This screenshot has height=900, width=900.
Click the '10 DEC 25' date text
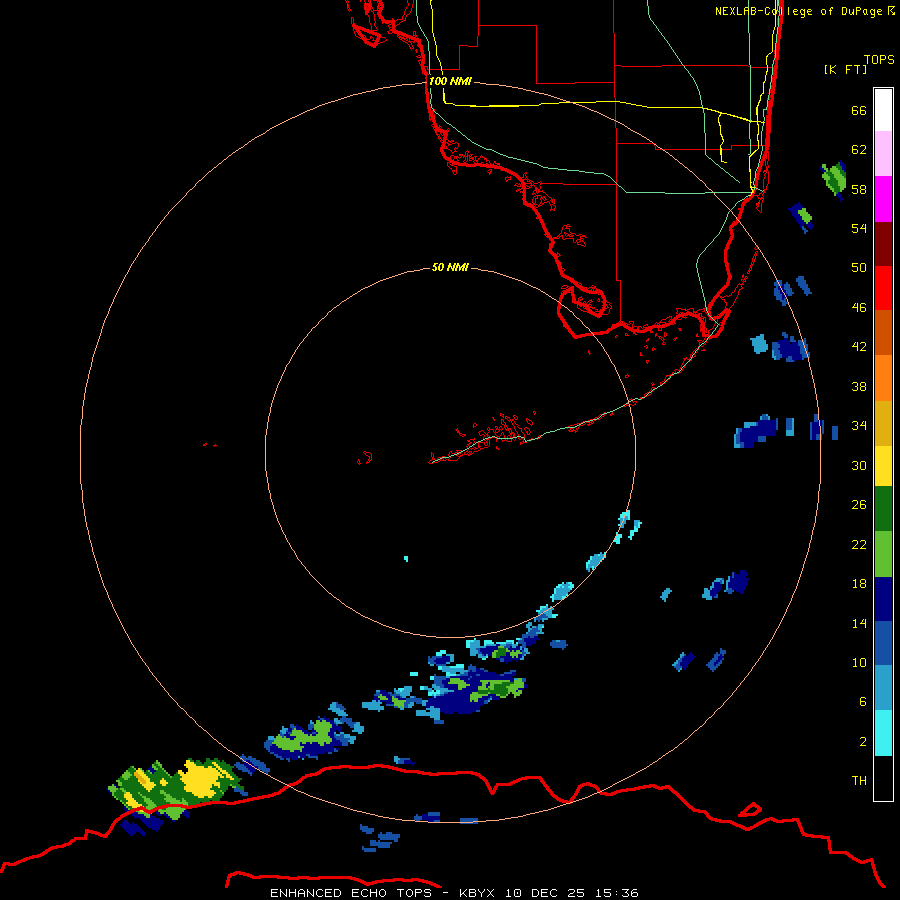click(545, 893)
